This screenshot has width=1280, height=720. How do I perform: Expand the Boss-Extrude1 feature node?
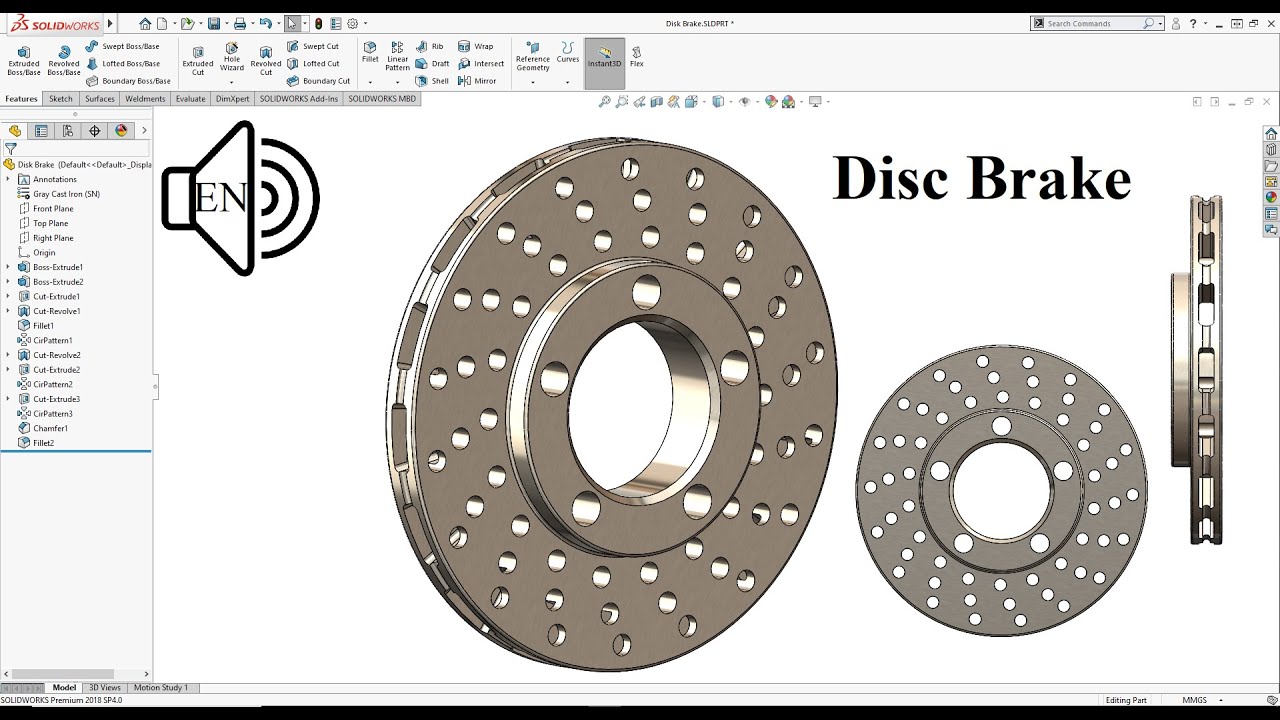pyautogui.click(x=8, y=267)
